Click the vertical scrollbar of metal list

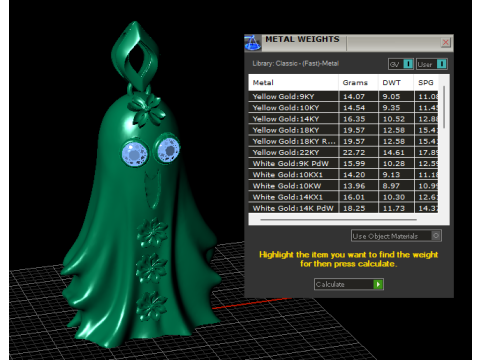pos(444,107)
